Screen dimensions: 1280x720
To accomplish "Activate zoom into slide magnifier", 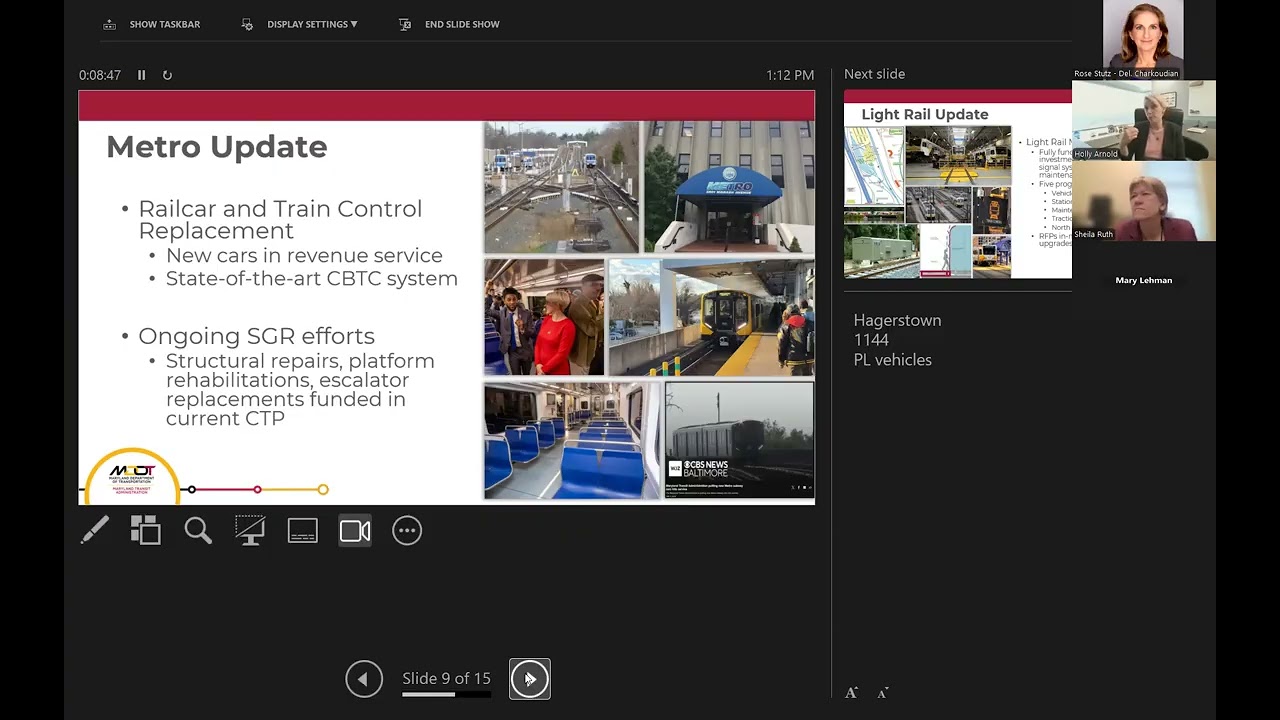I will [x=198, y=530].
